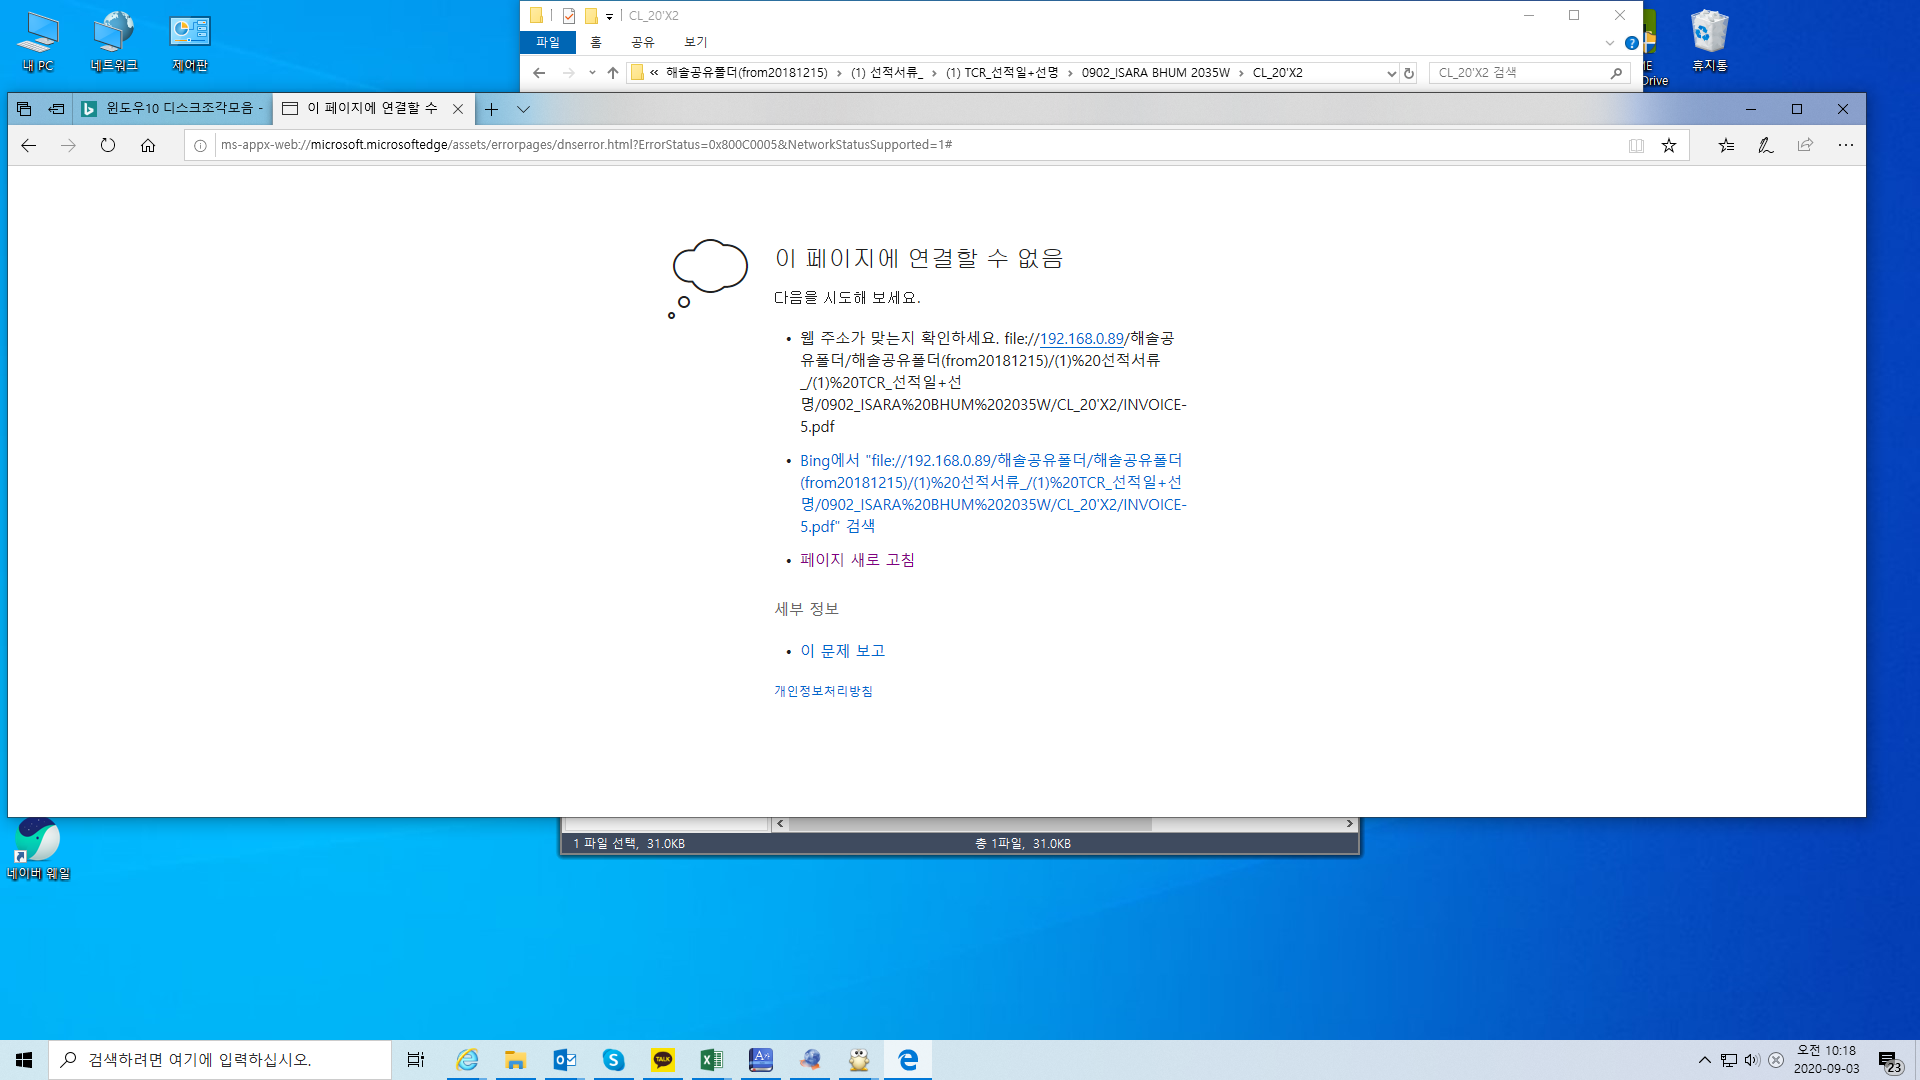Open the Edge favorites hub icon
This screenshot has height=1080, width=1920.
[x=1726, y=145]
